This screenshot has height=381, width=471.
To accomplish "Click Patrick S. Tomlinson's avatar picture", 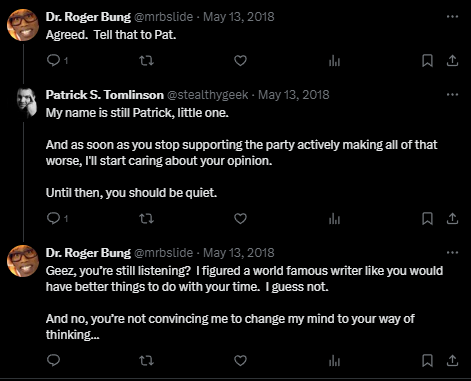I will (x=27, y=103).
